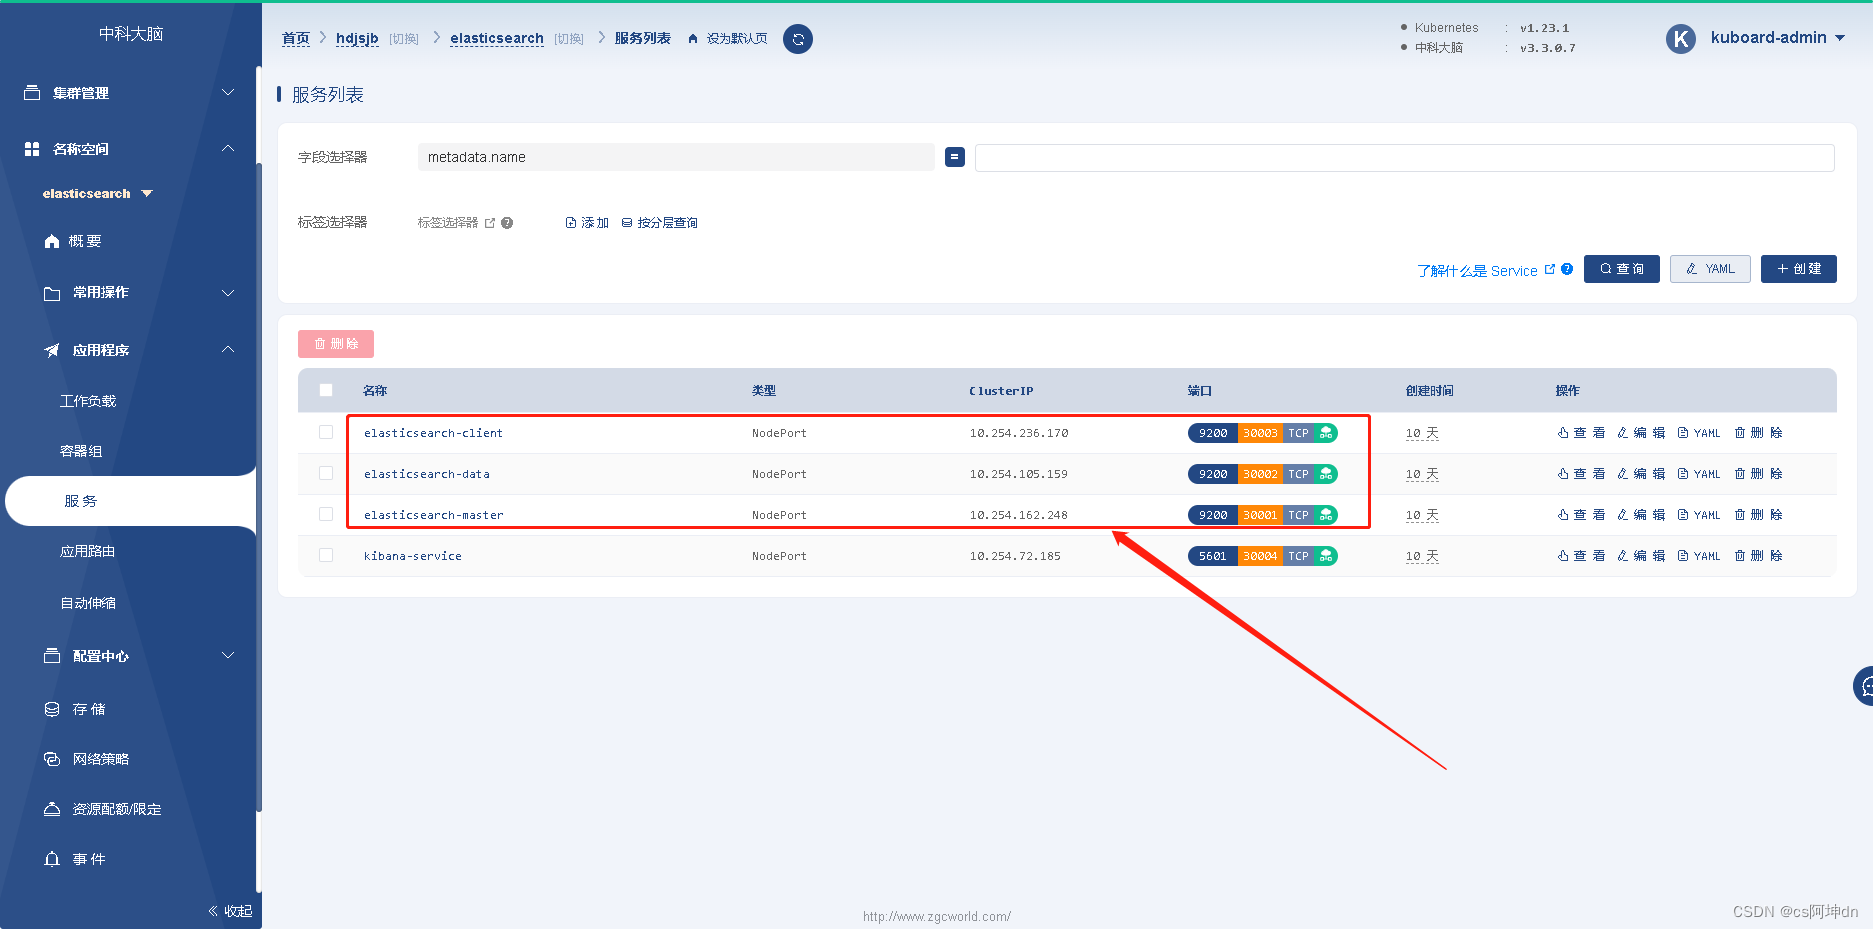Click the 名称空间 grid icon in the sidebar
Image resolution: width=1873 pixels, height=929 pixels.
[32, 148]
